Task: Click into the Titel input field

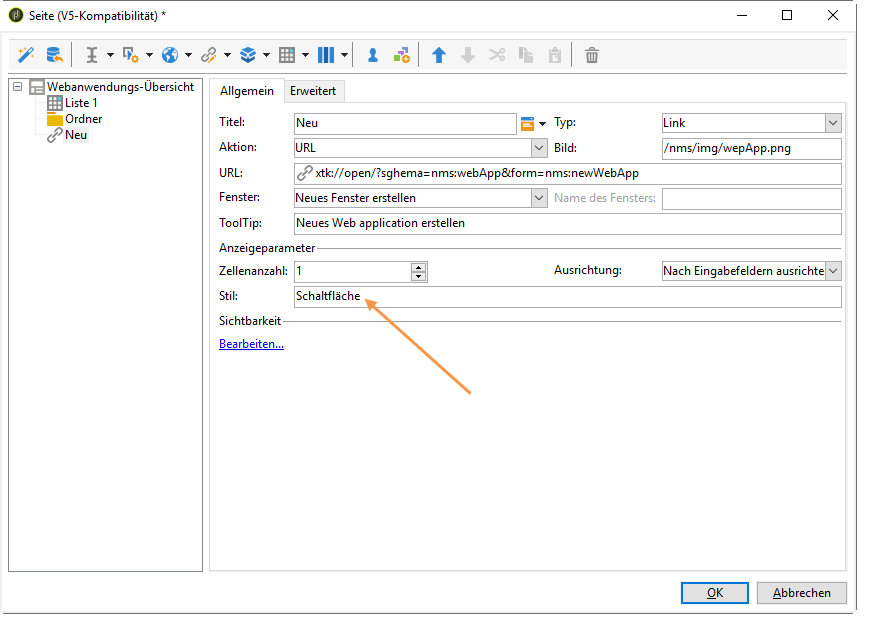Action: click(x=405, y=124)
